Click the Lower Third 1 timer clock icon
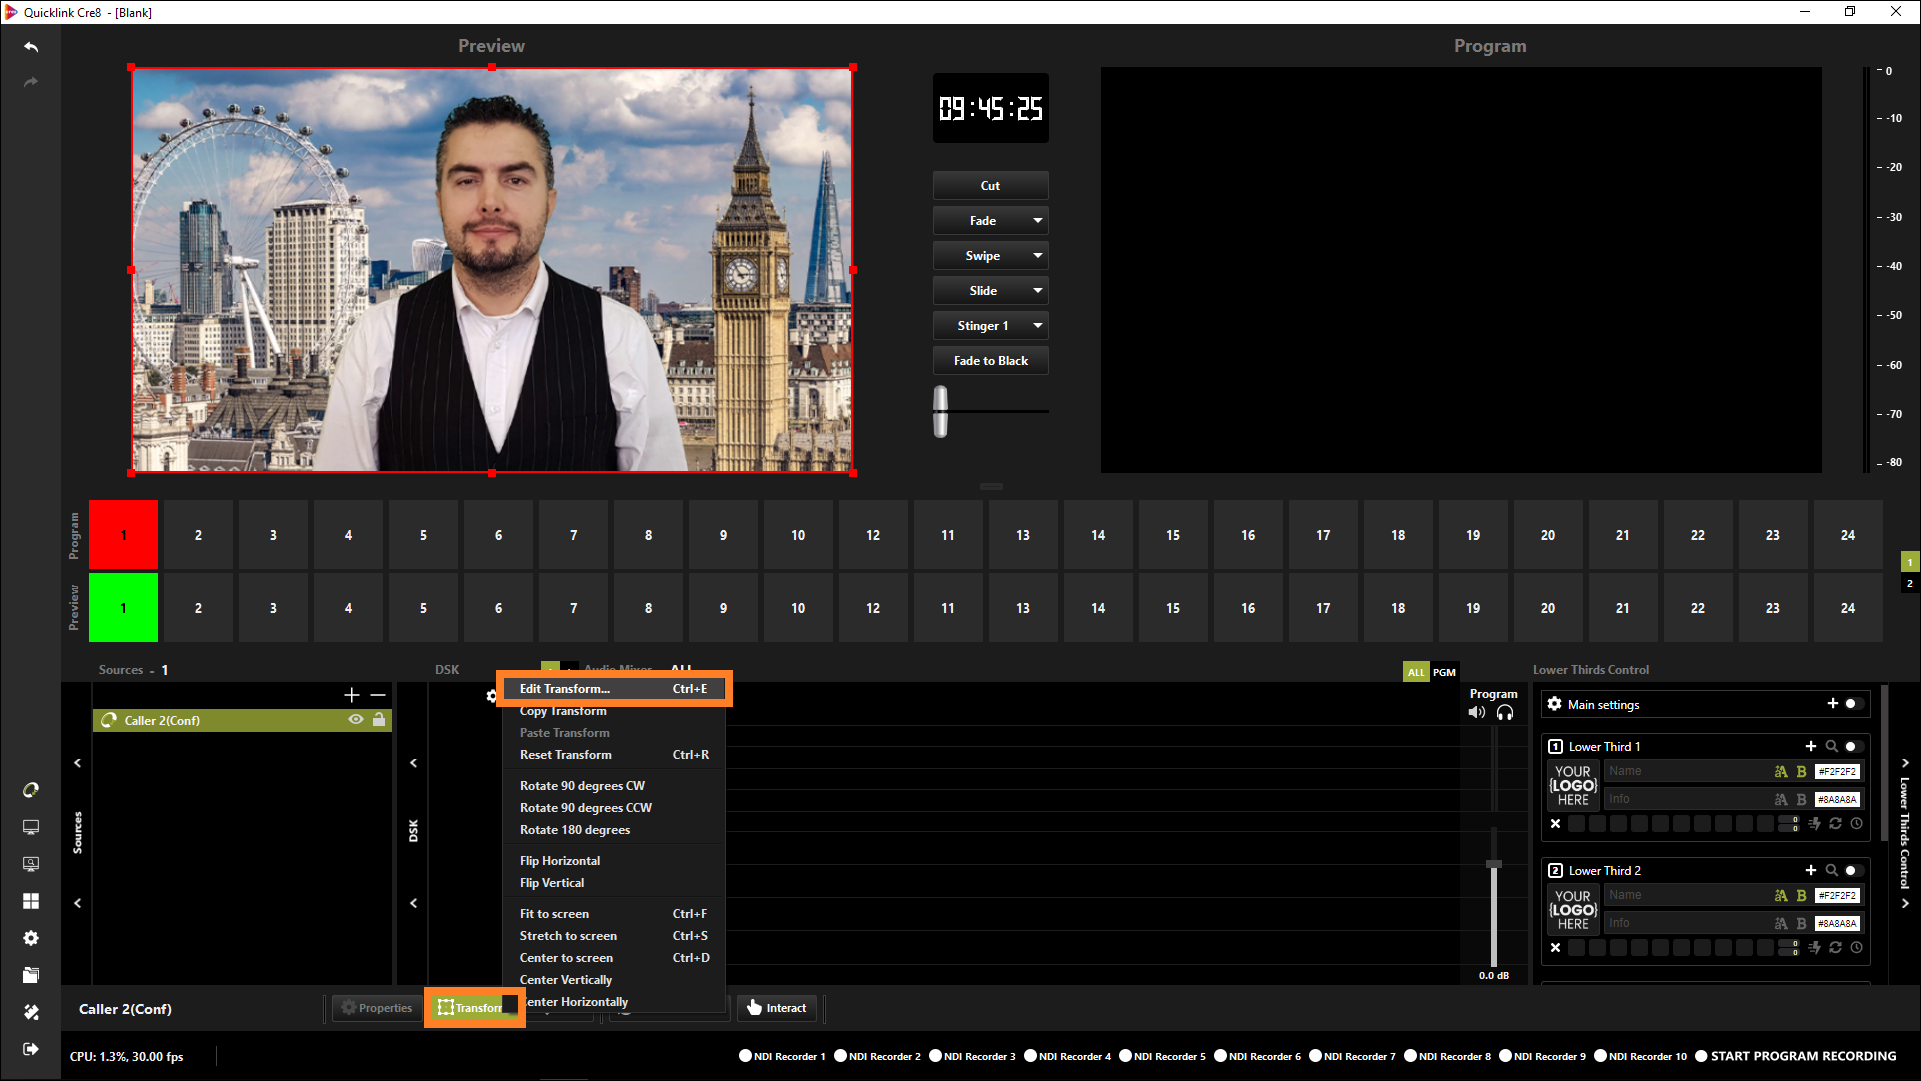 (x=1857, y=824)
